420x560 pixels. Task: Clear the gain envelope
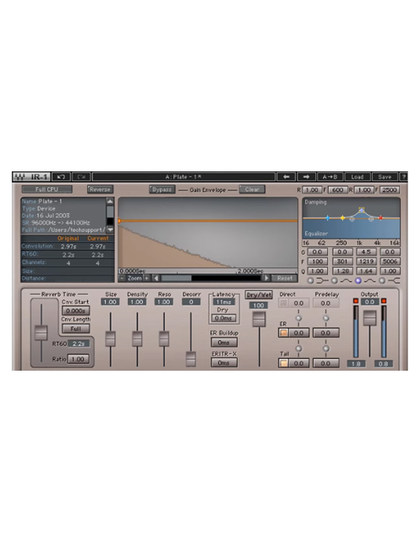coord(252,190)
